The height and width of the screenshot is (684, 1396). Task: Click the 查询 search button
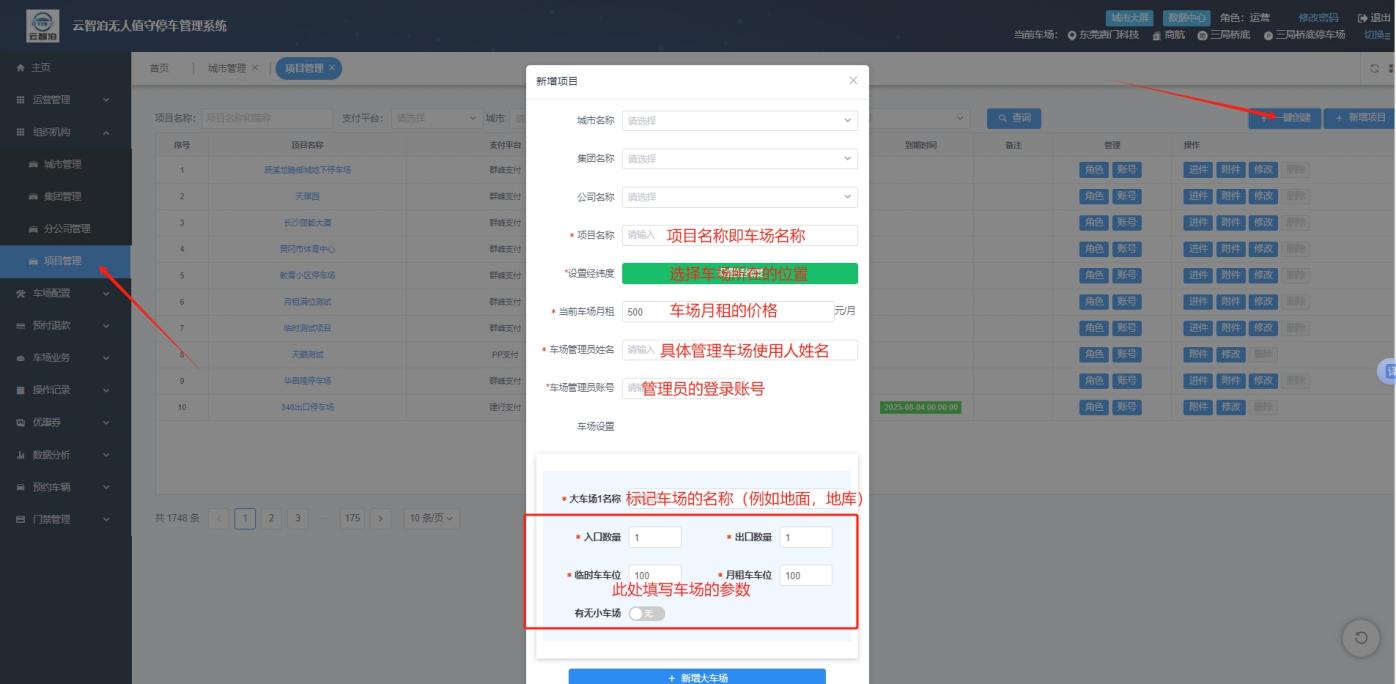(x=1014, y=119)
